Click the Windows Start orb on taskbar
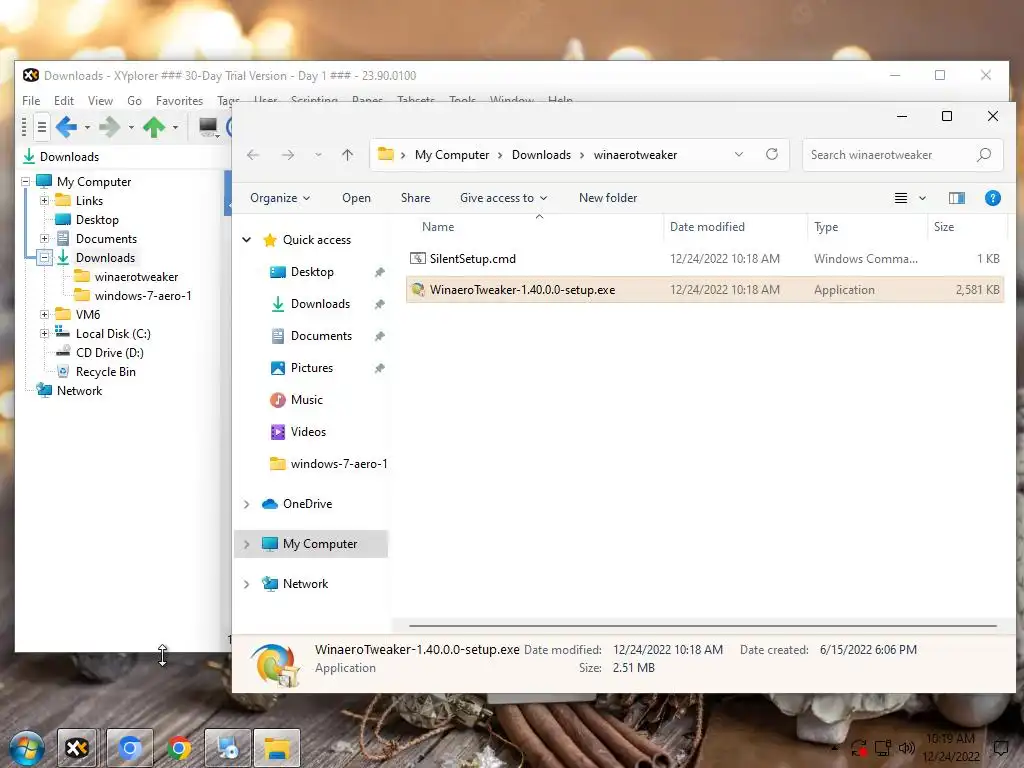1024x768 pixels. click(x=27, y=748)
